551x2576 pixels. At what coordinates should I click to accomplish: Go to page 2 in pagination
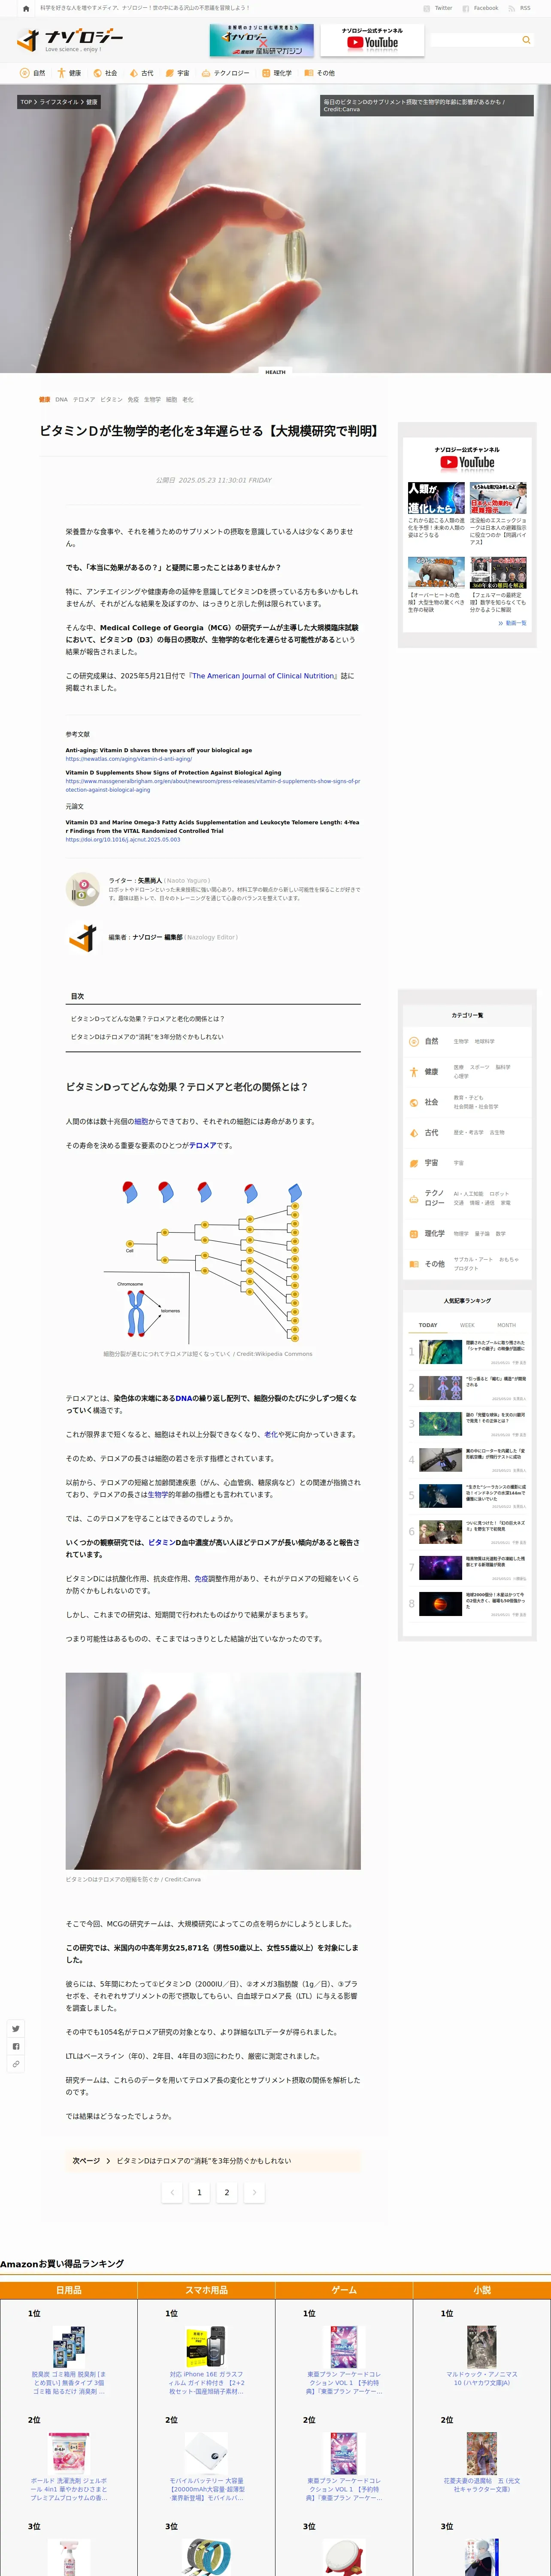pos(227,2192)
